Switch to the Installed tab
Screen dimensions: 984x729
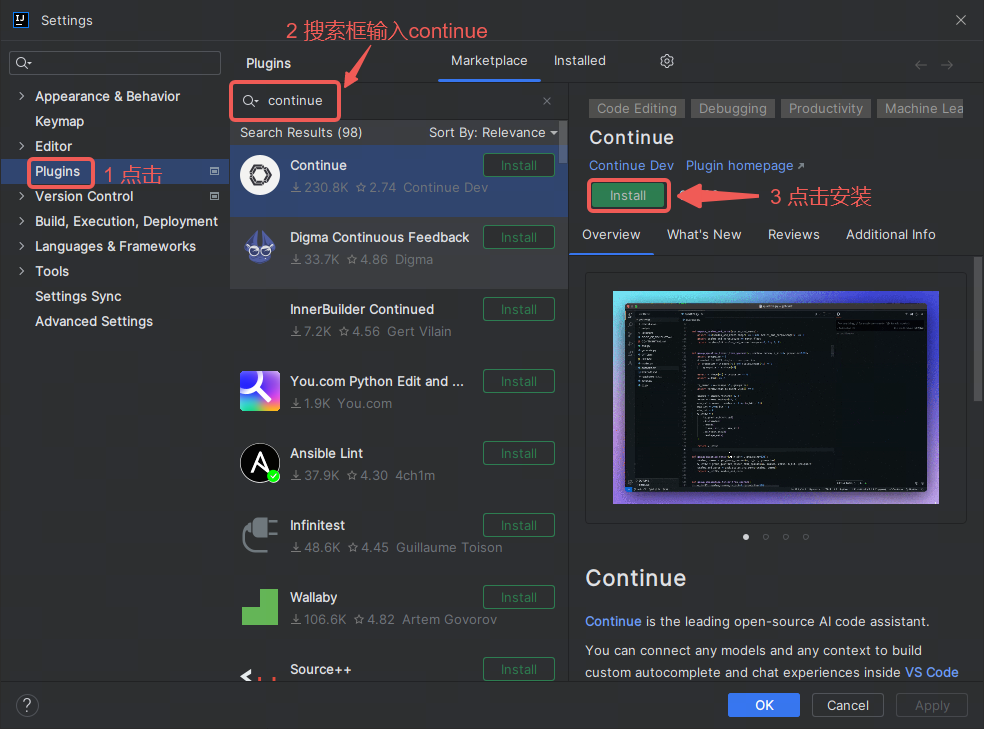pos(579,61)
